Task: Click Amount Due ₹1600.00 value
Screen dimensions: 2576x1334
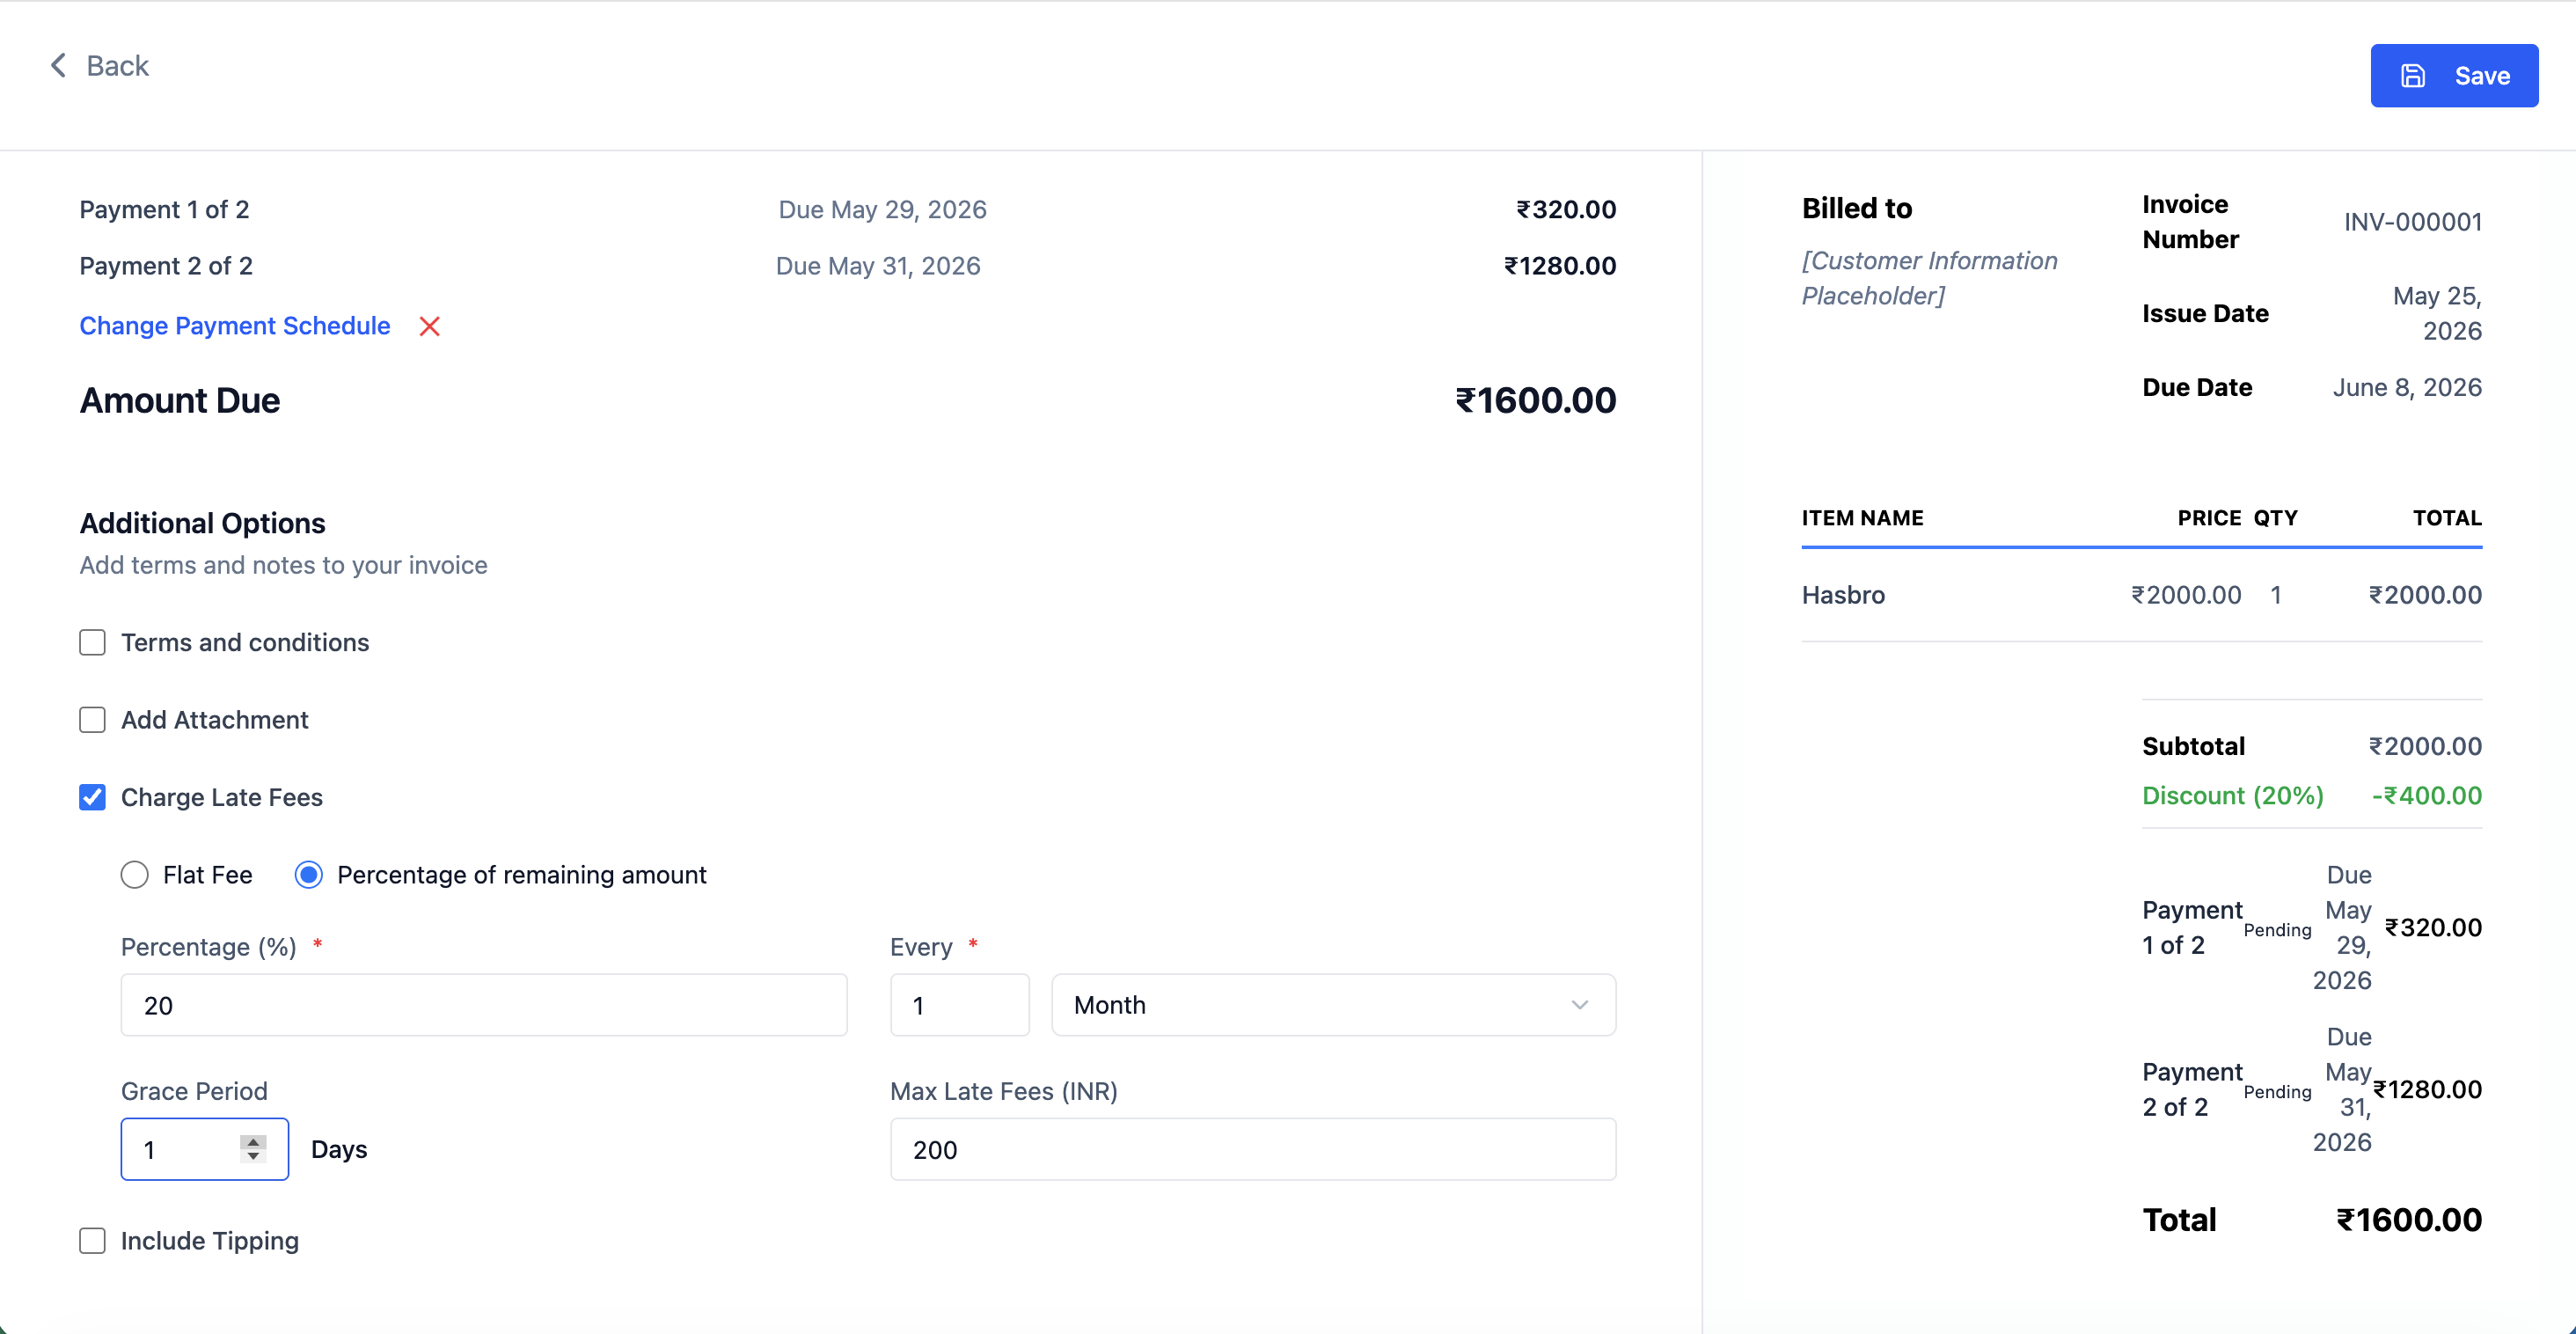Action: coord(1535,401)
